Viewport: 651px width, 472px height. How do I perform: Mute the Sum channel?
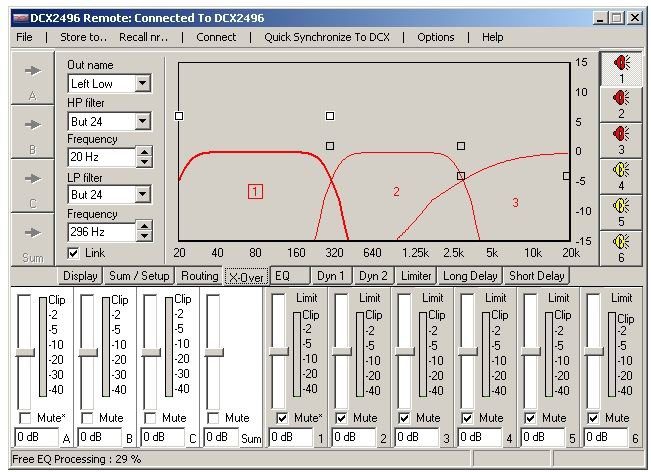[x=213, y=418]
